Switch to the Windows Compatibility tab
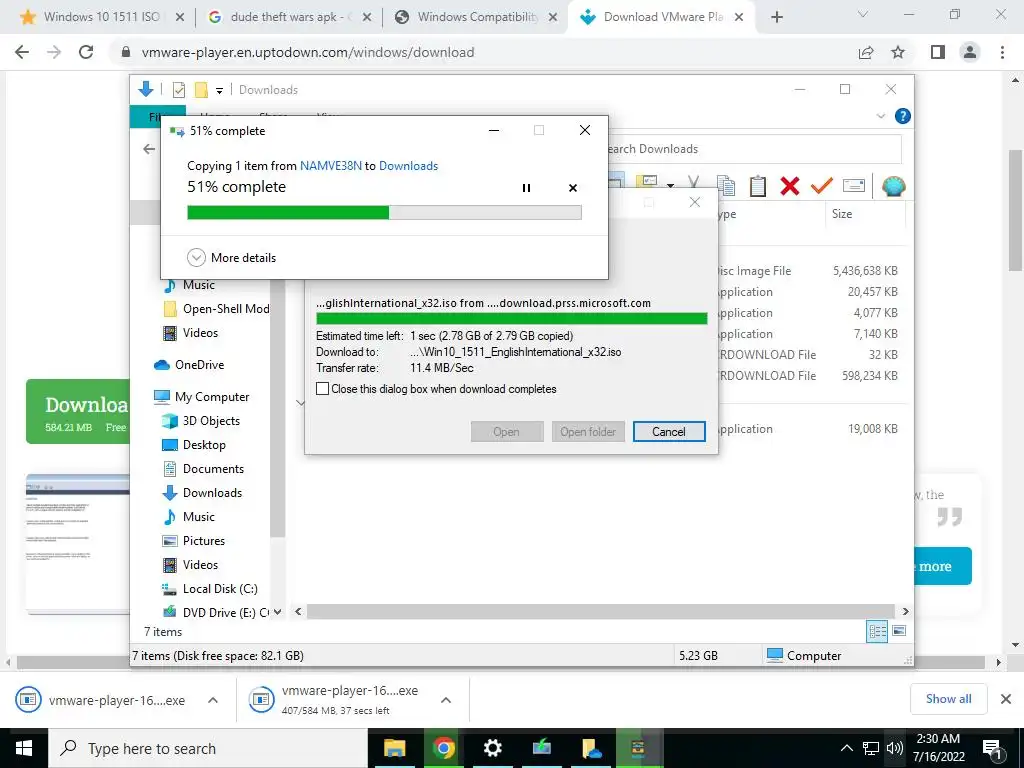The height and width of the screenshot is (768, 1024). 475,17
